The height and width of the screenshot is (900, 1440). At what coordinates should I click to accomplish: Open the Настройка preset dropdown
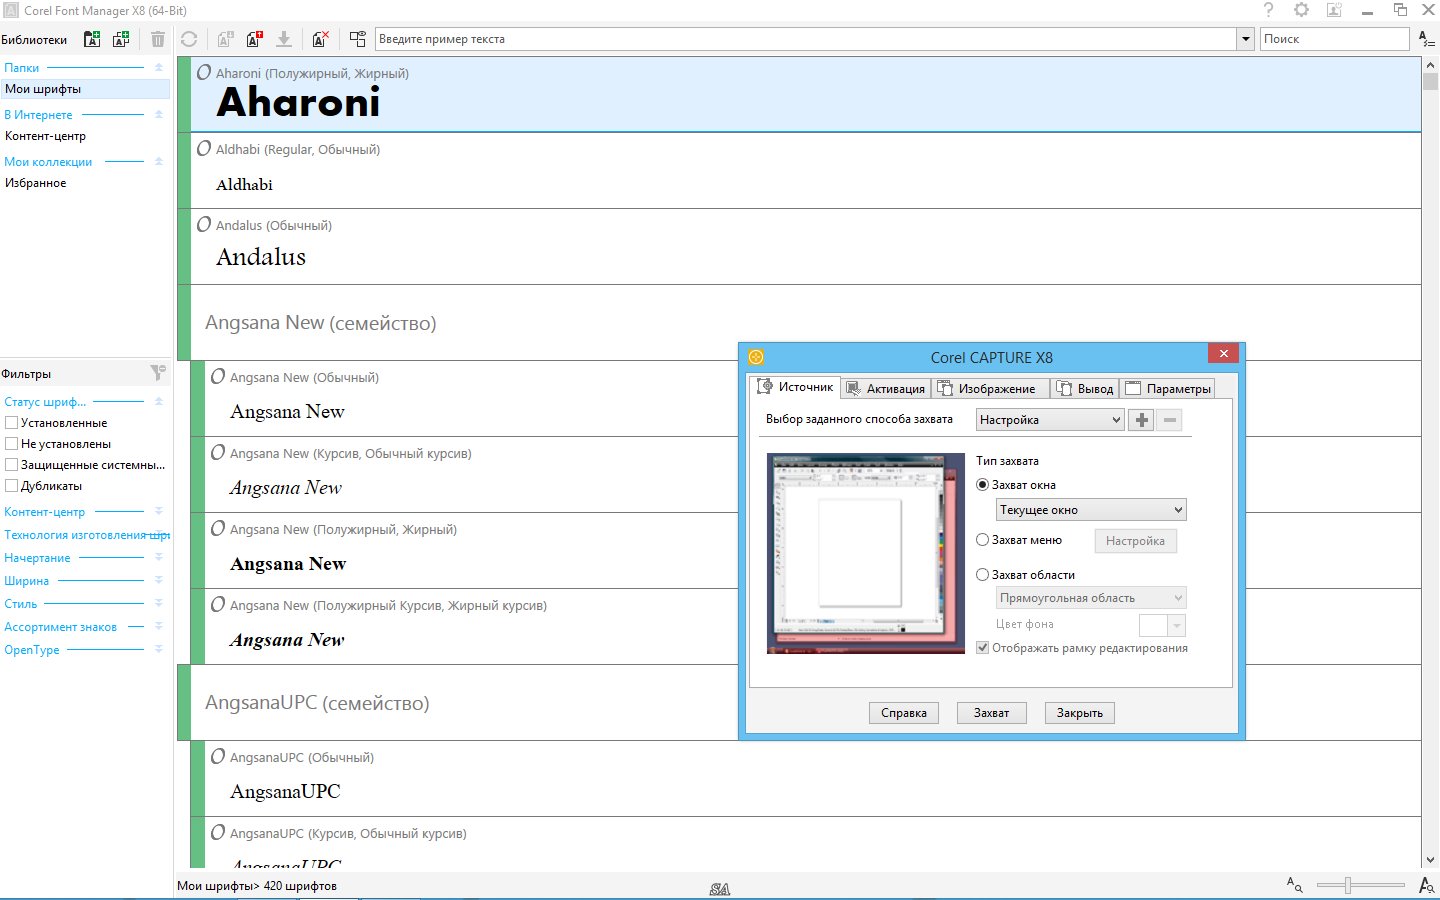(1050, 420)
